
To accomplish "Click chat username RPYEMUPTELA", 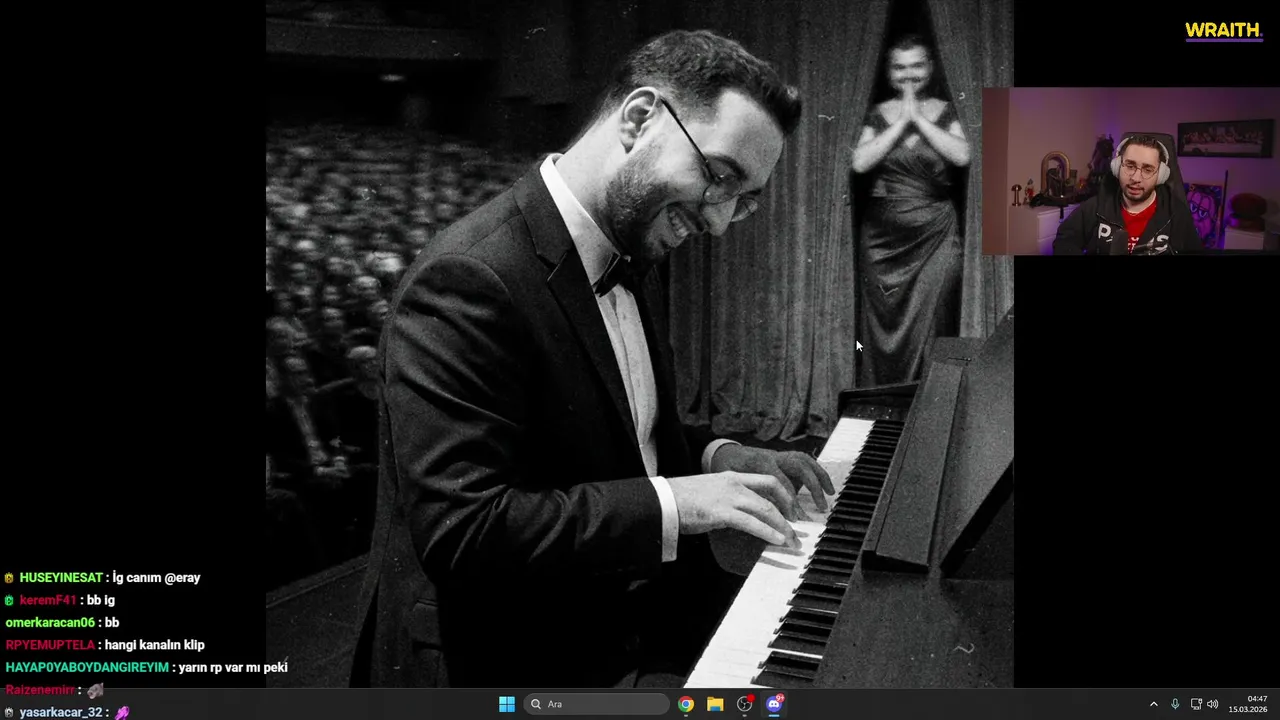I will click(50, 645).
